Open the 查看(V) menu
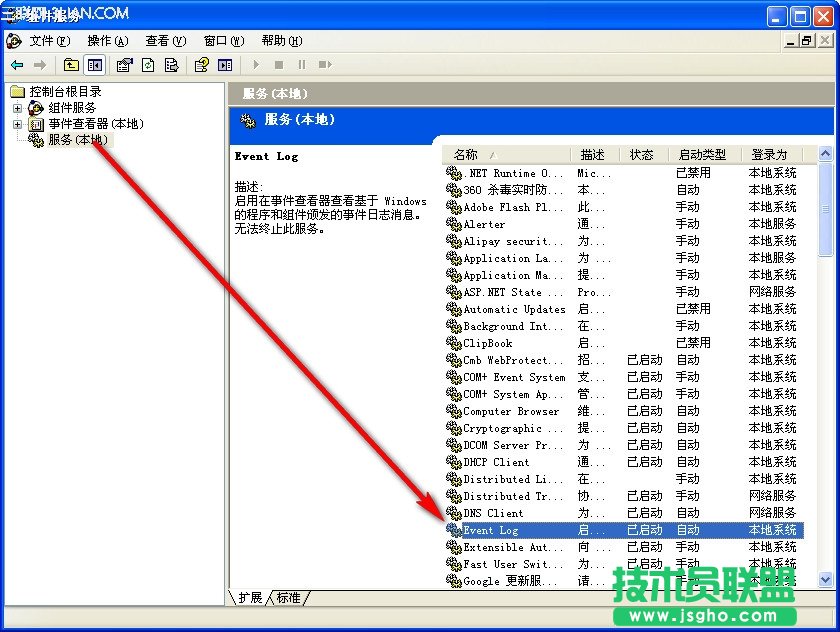This screenshot has width=840, height=632. (x=164, y=41)
